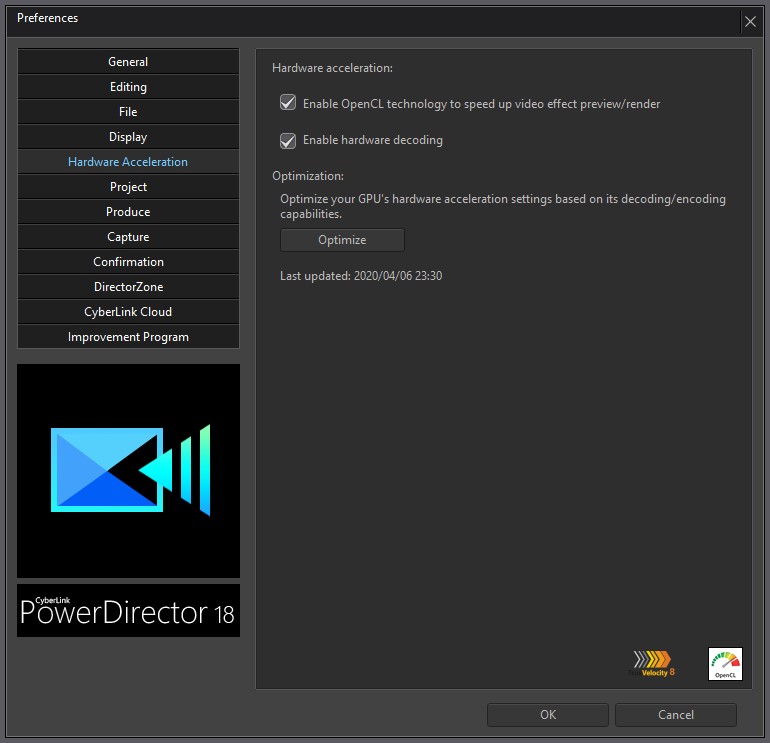Disable OpenCL technology checkbox
The height and width of the screenshot is (743, 770).
pyautogui.click(x=288, y=103)
